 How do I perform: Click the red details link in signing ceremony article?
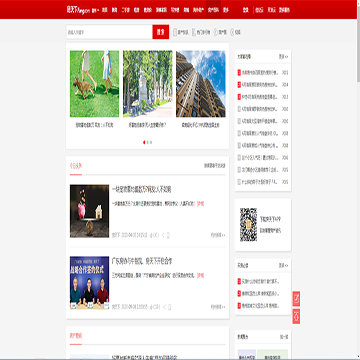200,275
